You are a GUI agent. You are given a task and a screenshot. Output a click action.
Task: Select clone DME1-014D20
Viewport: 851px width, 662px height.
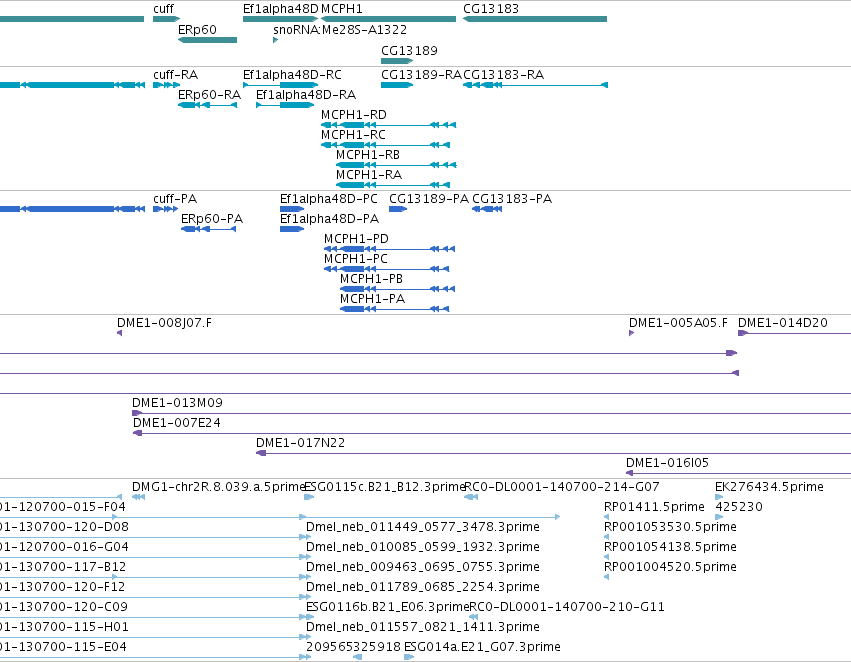[795, 333]
